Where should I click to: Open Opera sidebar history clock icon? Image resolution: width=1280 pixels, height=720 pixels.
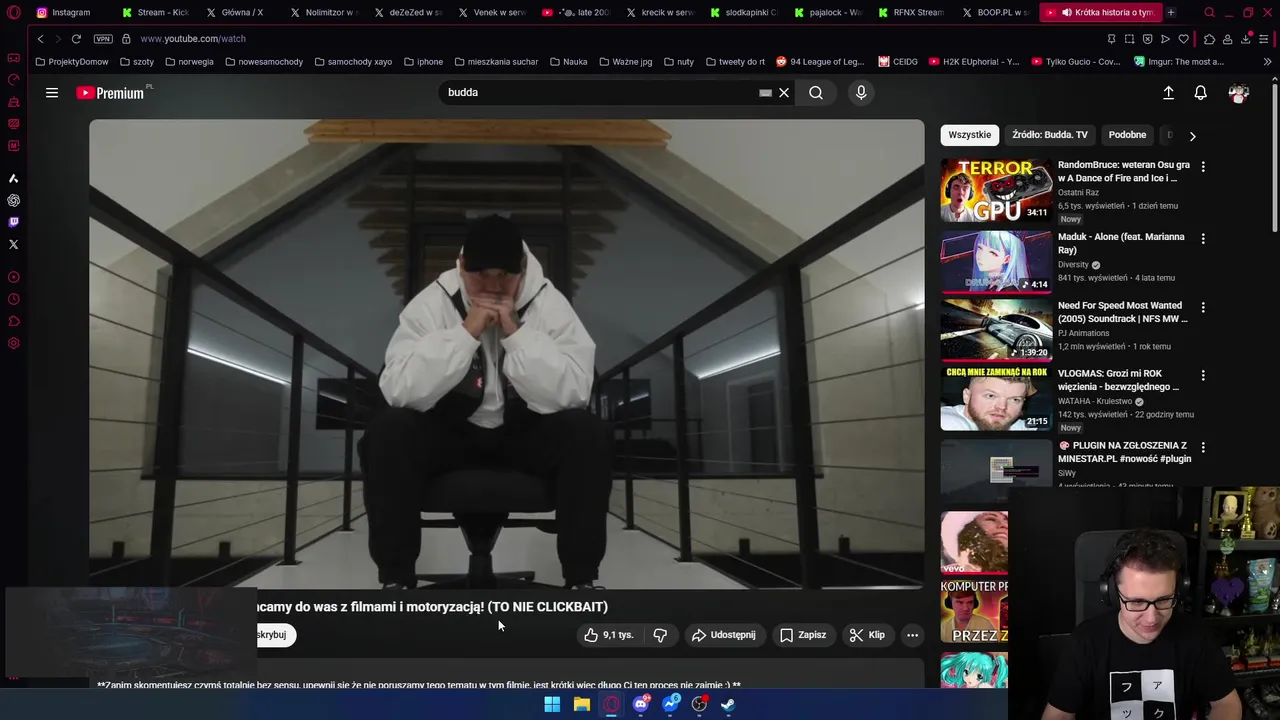(13, 299)
